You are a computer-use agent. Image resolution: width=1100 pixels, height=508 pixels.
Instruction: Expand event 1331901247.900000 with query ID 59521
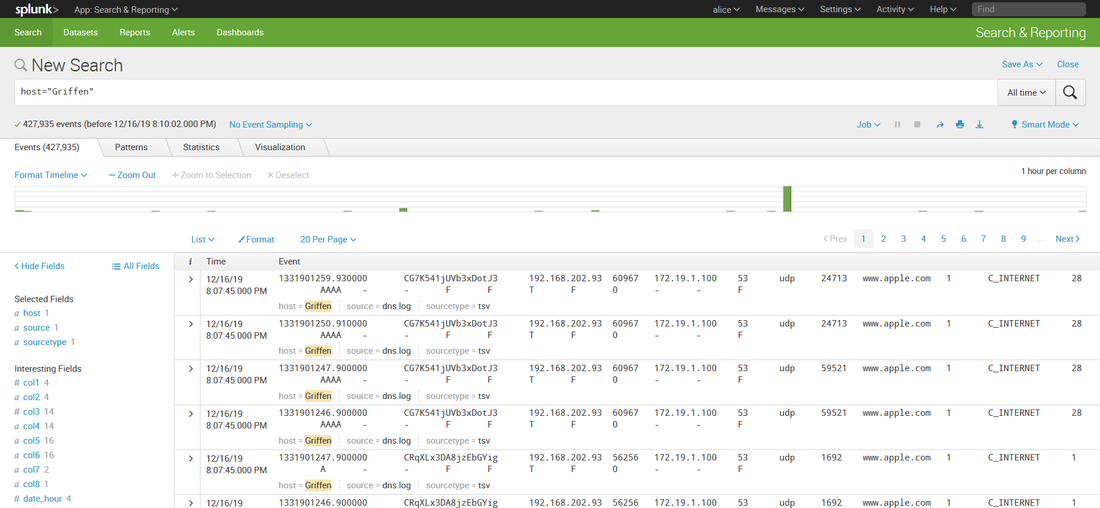[x=190, y=369]
